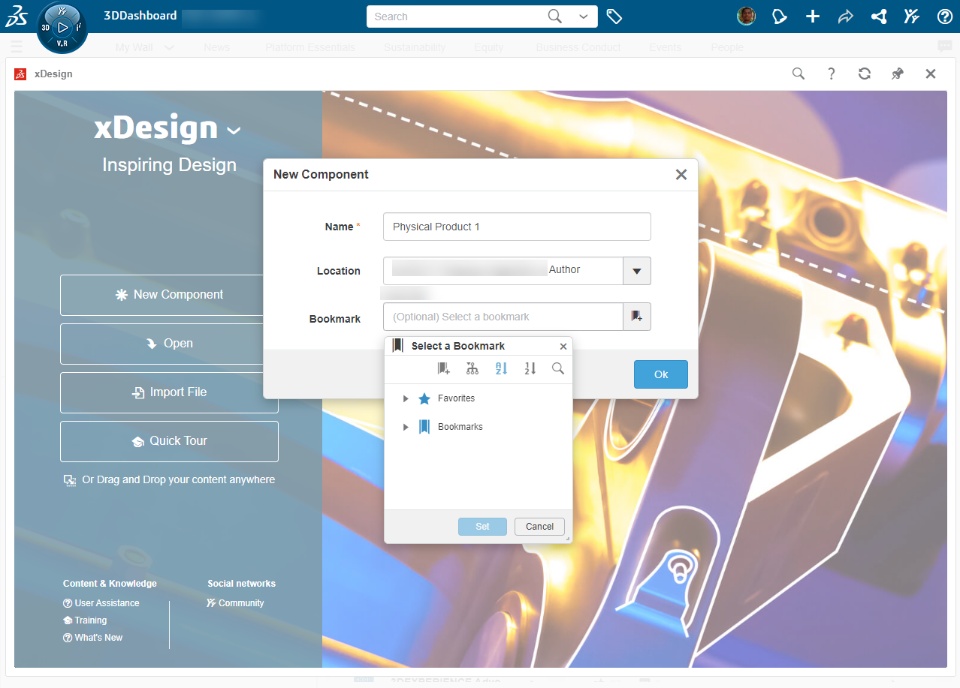This screenshot has width=960, height=688.
Task: Open the User Assistance link
Action: click(101, 603)
